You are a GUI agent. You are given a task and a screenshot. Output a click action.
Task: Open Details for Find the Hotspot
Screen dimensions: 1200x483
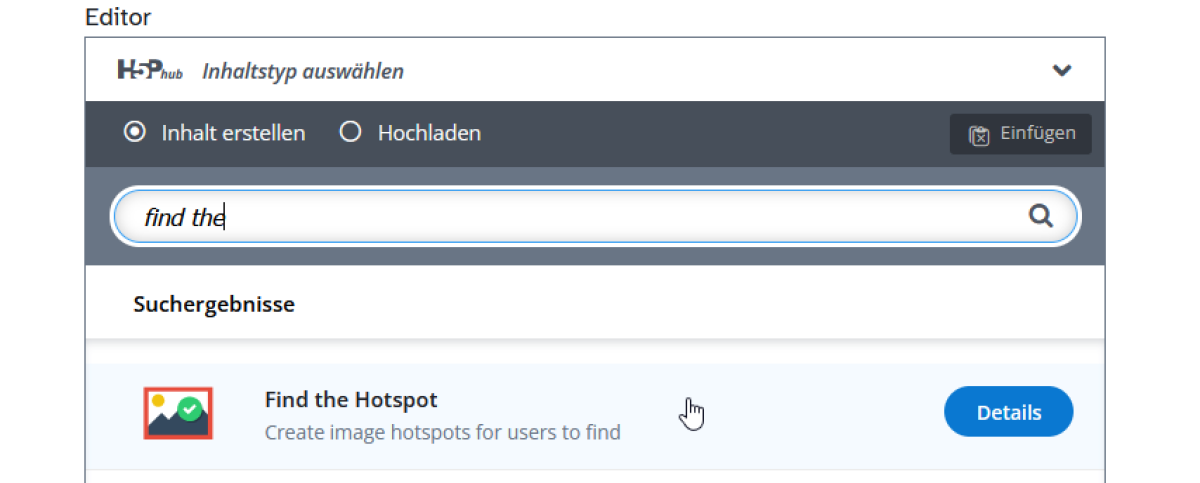tap(1008, 412)
